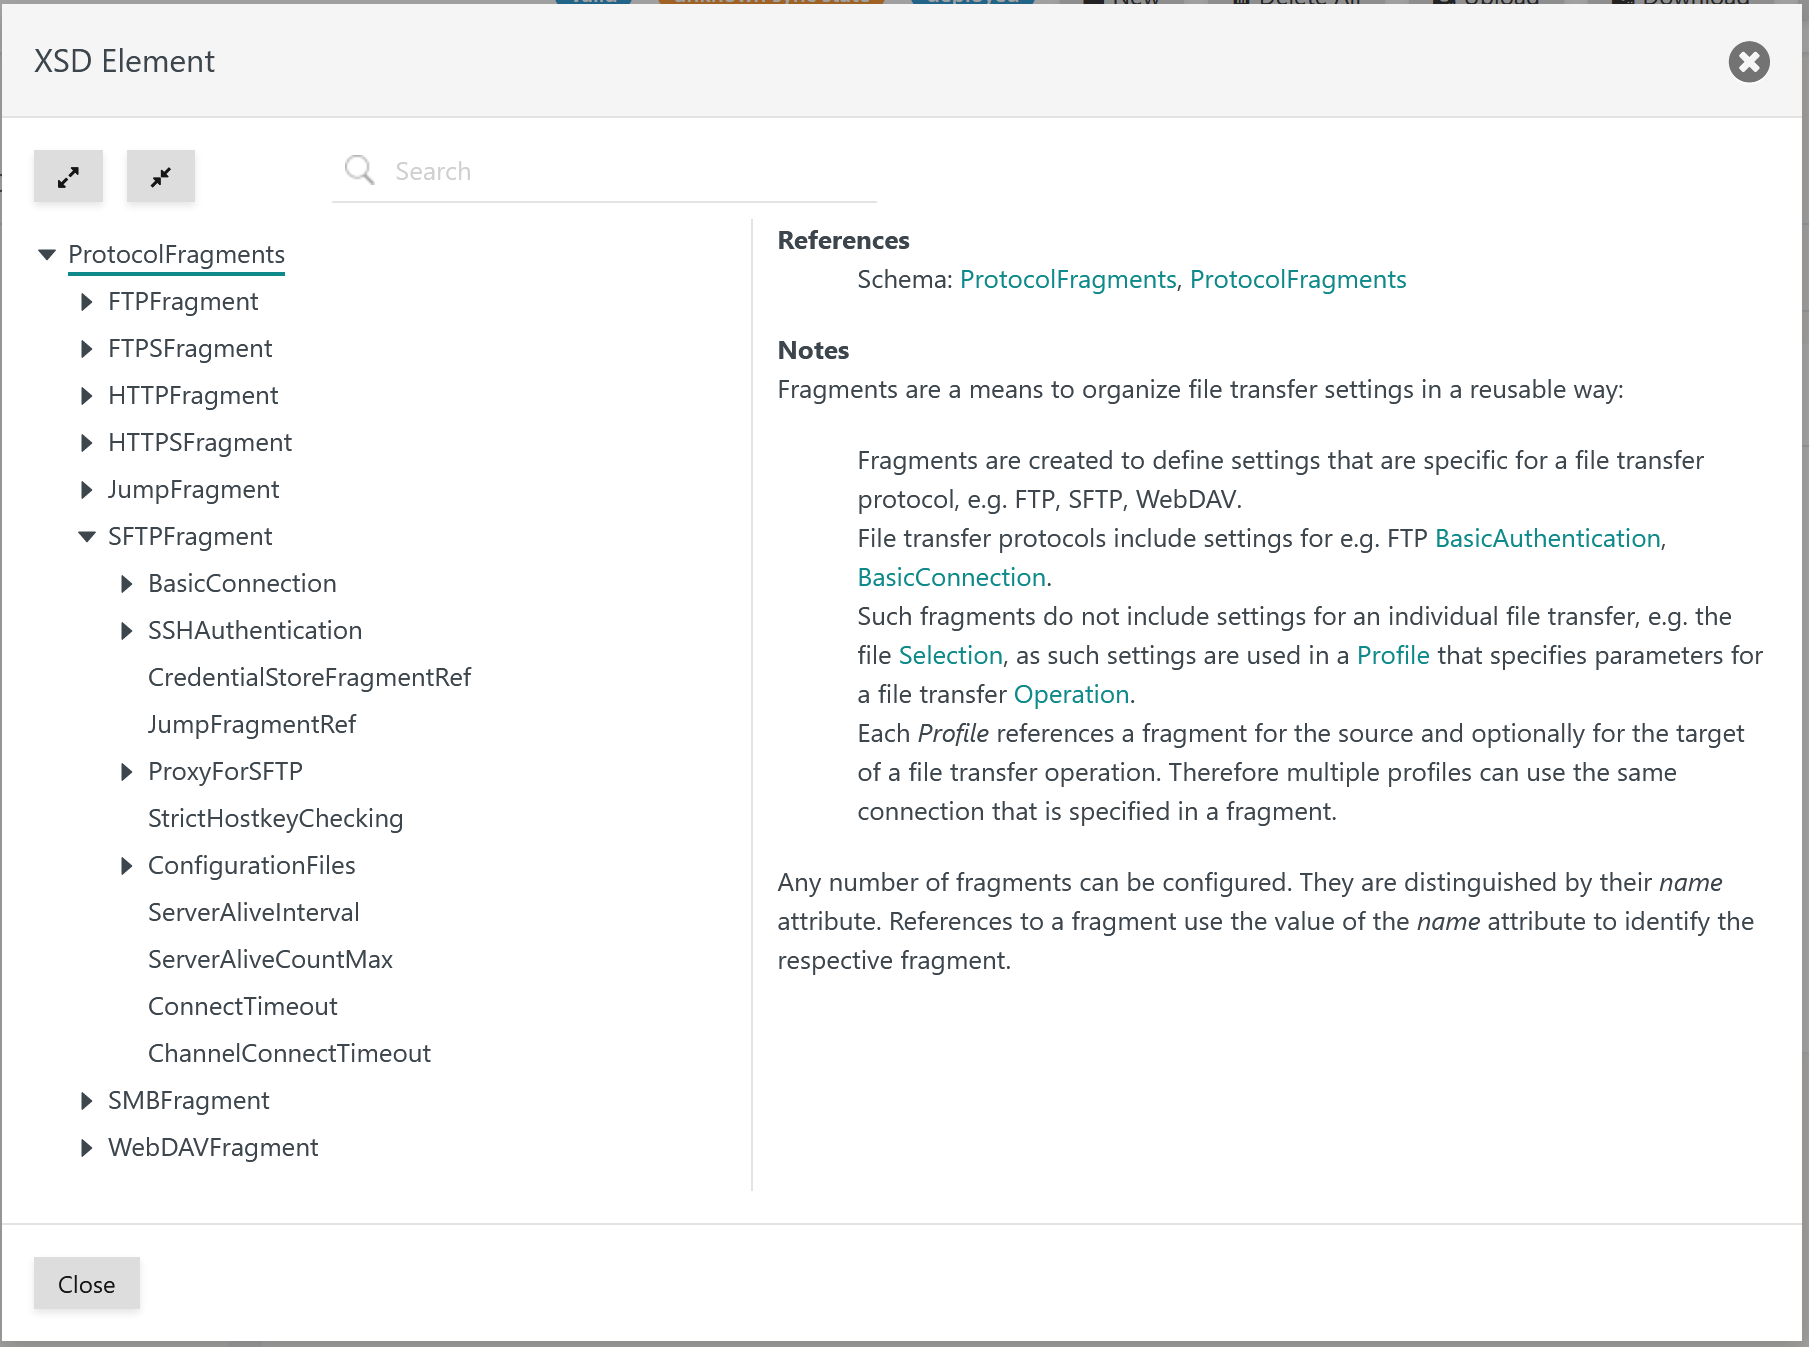
Task: Expand the HTTPFragment node arrow
Action: coord(87,396)
